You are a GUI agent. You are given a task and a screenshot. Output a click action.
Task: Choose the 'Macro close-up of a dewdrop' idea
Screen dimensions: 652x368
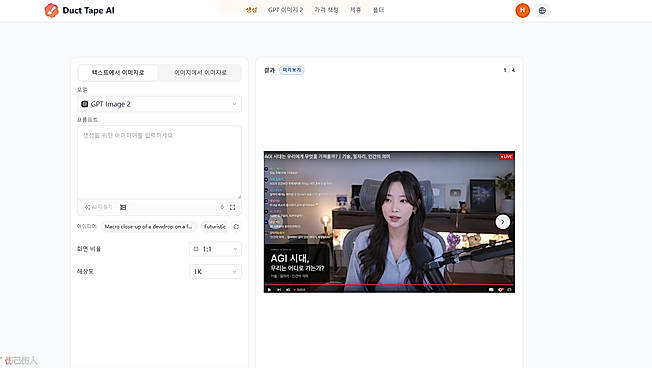(148, 227)
